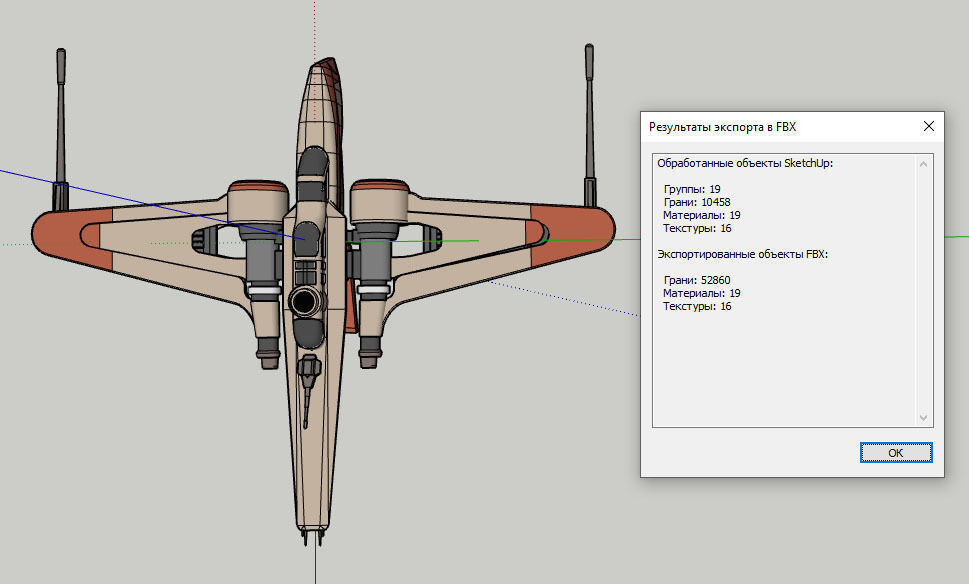The height and width of the screenshot is (584, 969).
Task: Click the right wing's red tip
Action: [x=572, y=235]
